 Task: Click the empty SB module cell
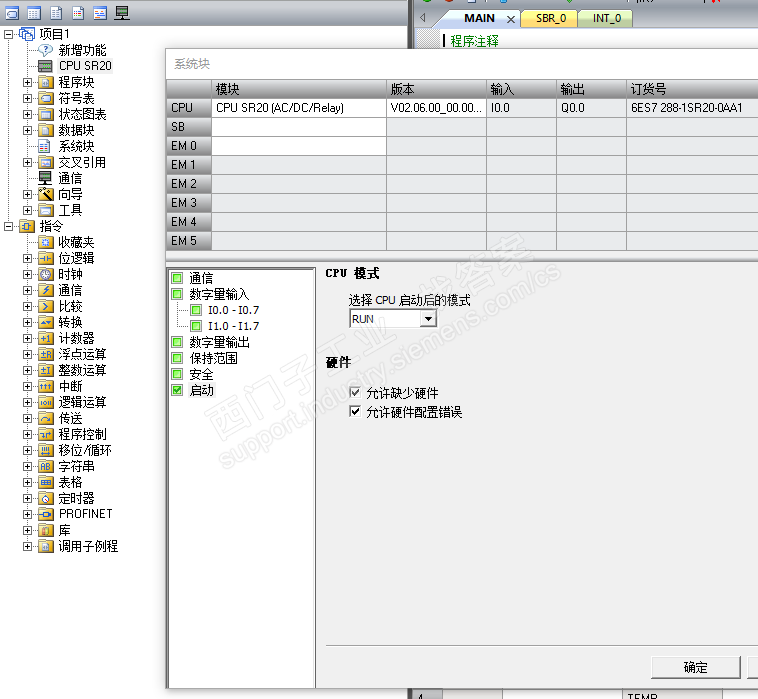[x=299, y=127]
